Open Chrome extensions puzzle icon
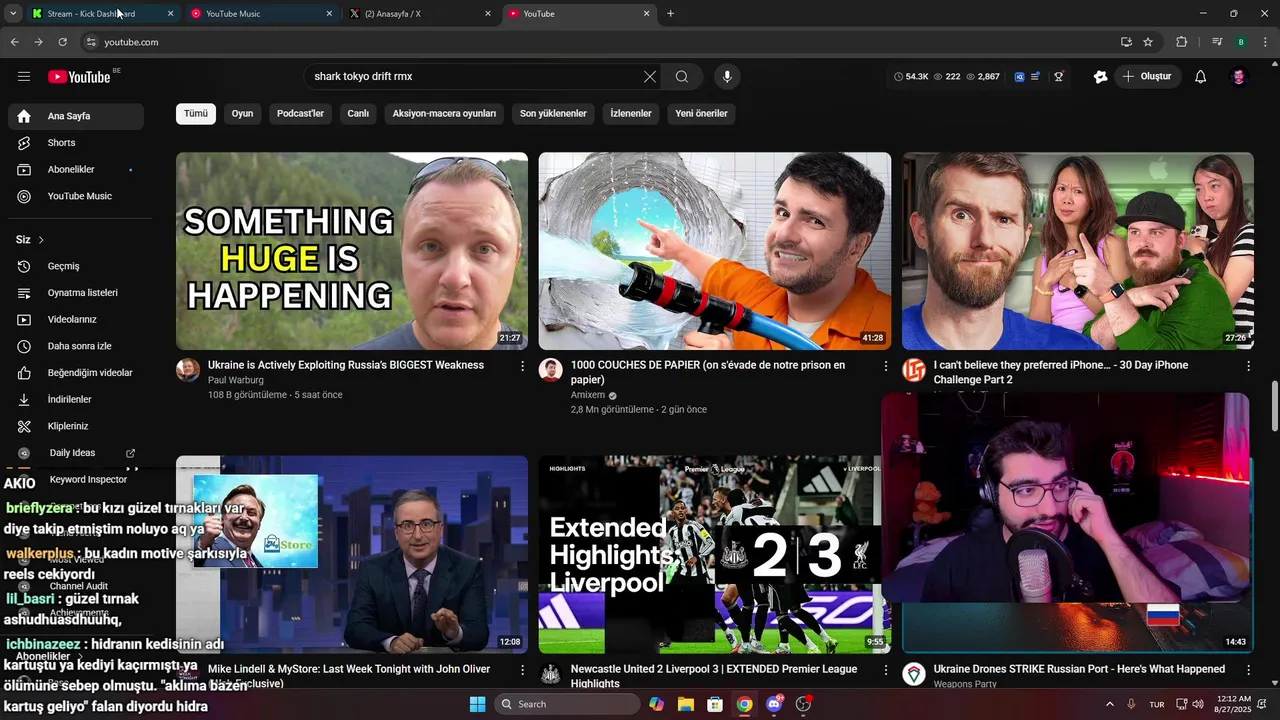1280x720 pixels. [x=1182, y=42]
